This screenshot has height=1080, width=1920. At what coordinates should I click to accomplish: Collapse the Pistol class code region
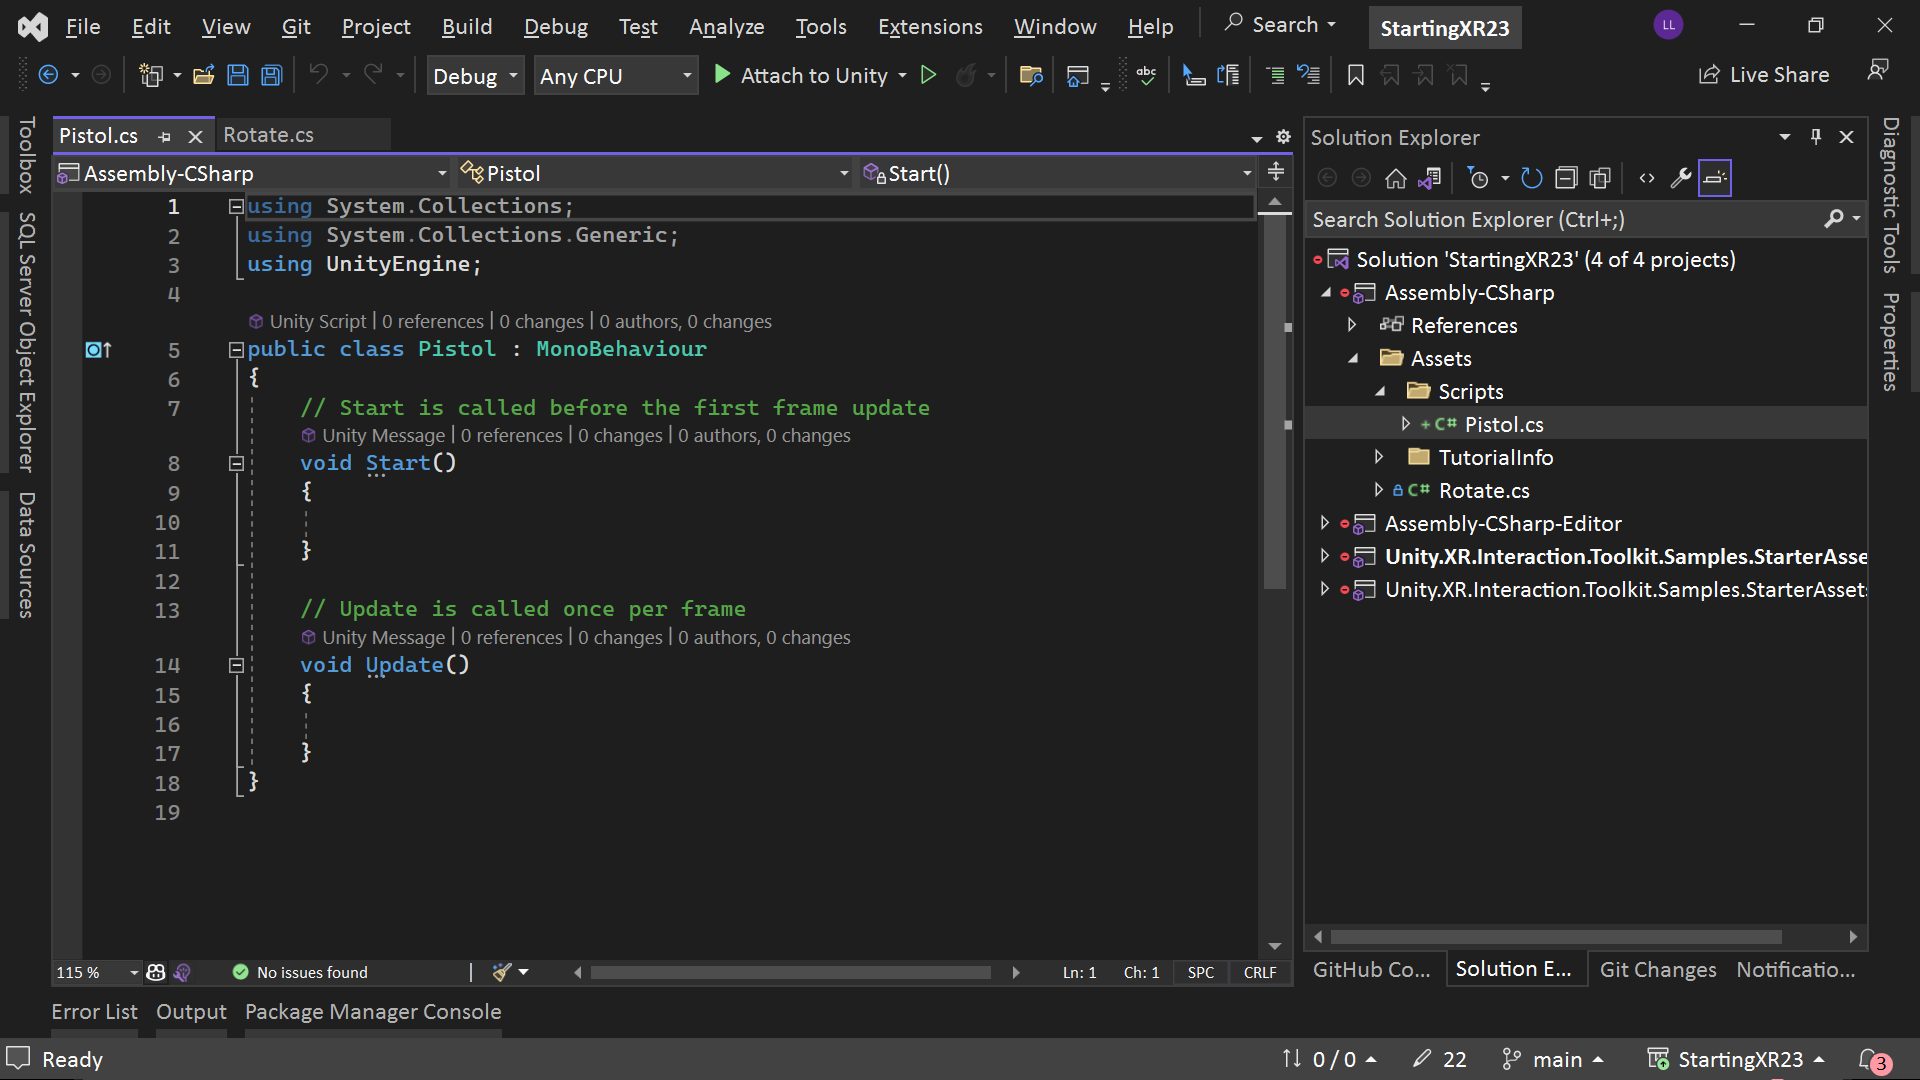[236, 350]
